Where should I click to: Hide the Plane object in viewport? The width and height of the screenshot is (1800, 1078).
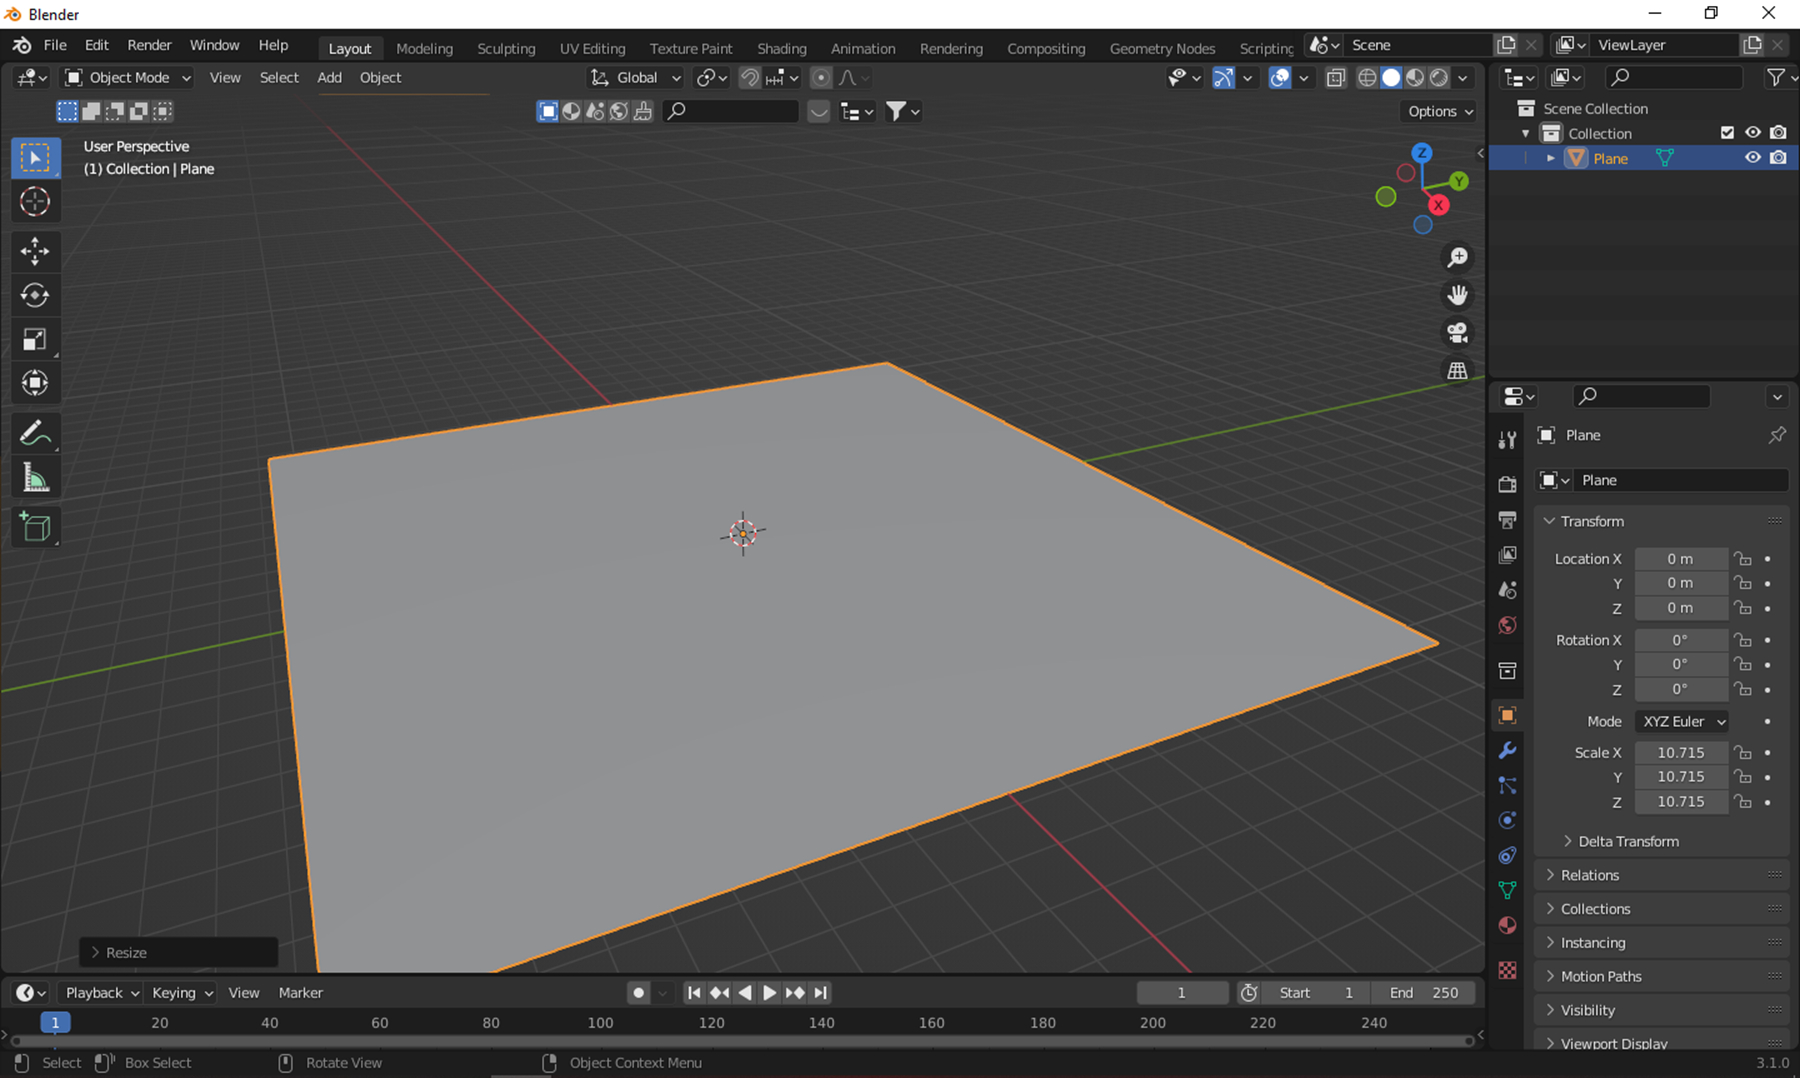(1753, 158)
